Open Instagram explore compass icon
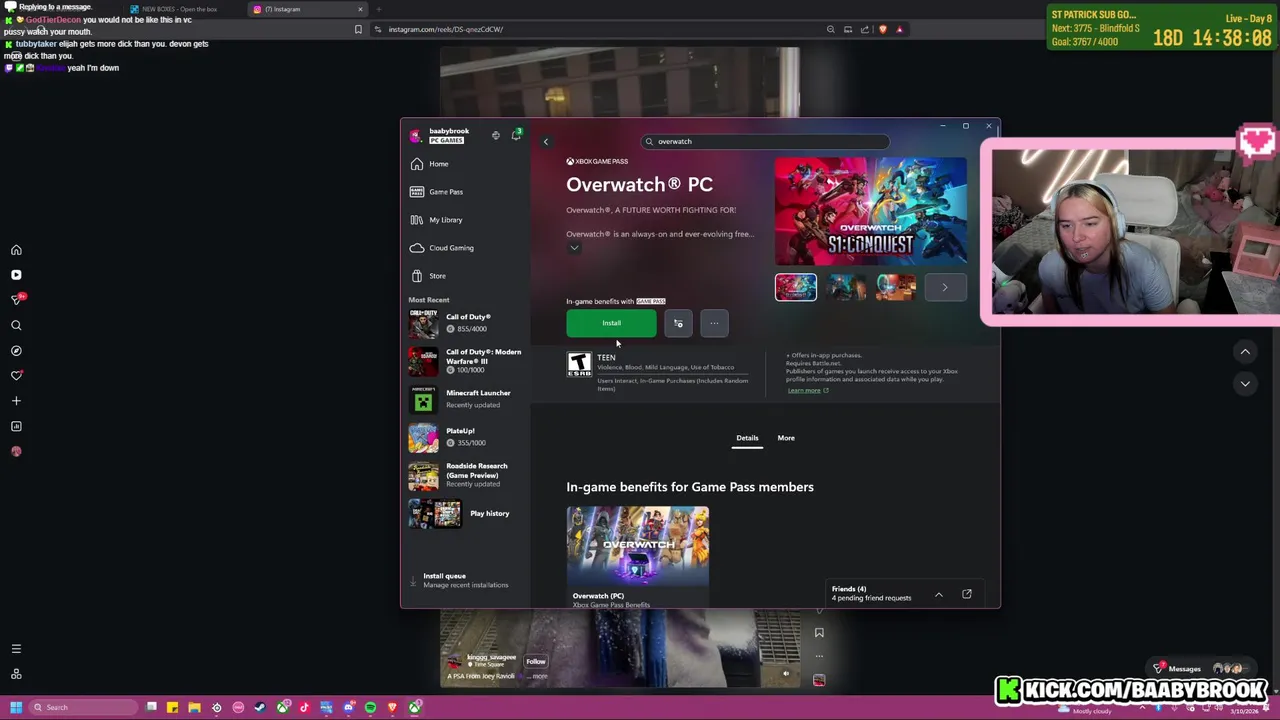 (16, 351)
